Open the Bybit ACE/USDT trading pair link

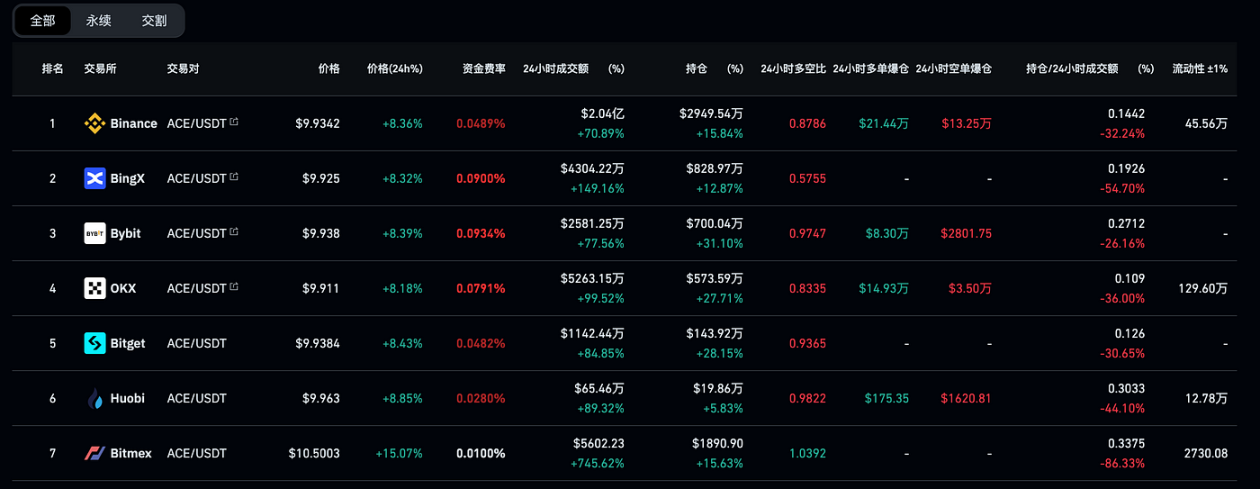point(197,234)
